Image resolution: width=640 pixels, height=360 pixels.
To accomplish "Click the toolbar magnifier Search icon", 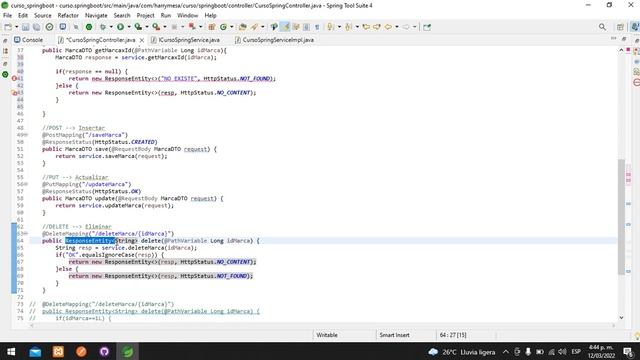I will point(602,27).
